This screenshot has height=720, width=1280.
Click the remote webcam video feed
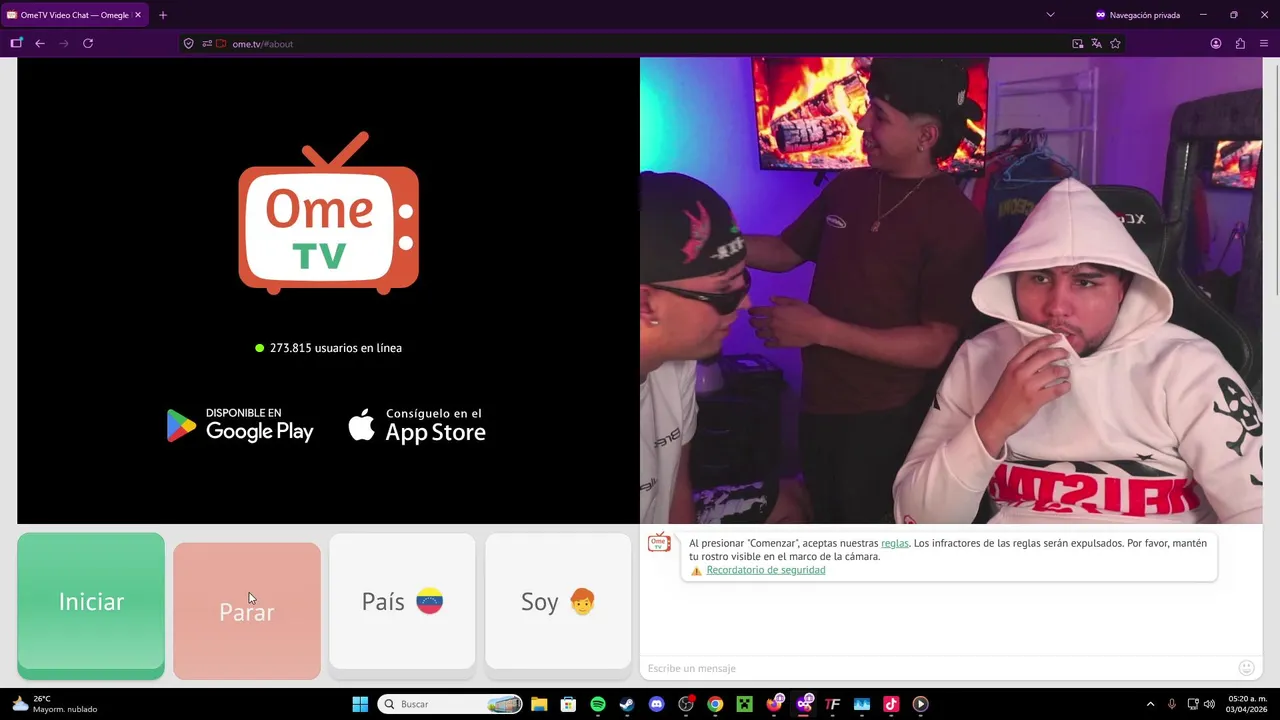tap(951, 290)
